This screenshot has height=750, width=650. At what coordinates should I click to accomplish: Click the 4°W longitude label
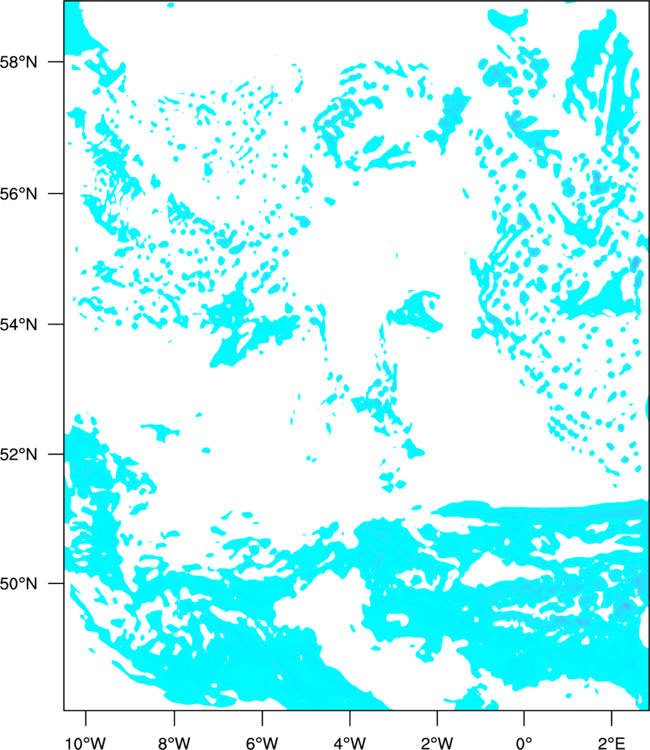(350, 743)
